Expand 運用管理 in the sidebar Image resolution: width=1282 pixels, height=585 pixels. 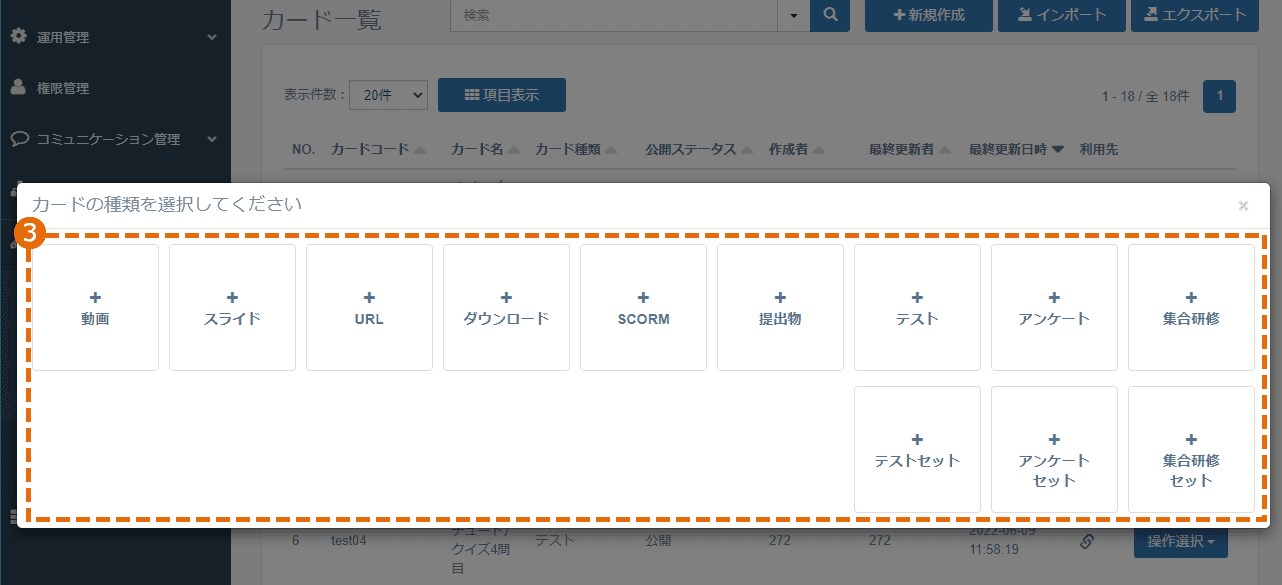click(x=115, y=37)
